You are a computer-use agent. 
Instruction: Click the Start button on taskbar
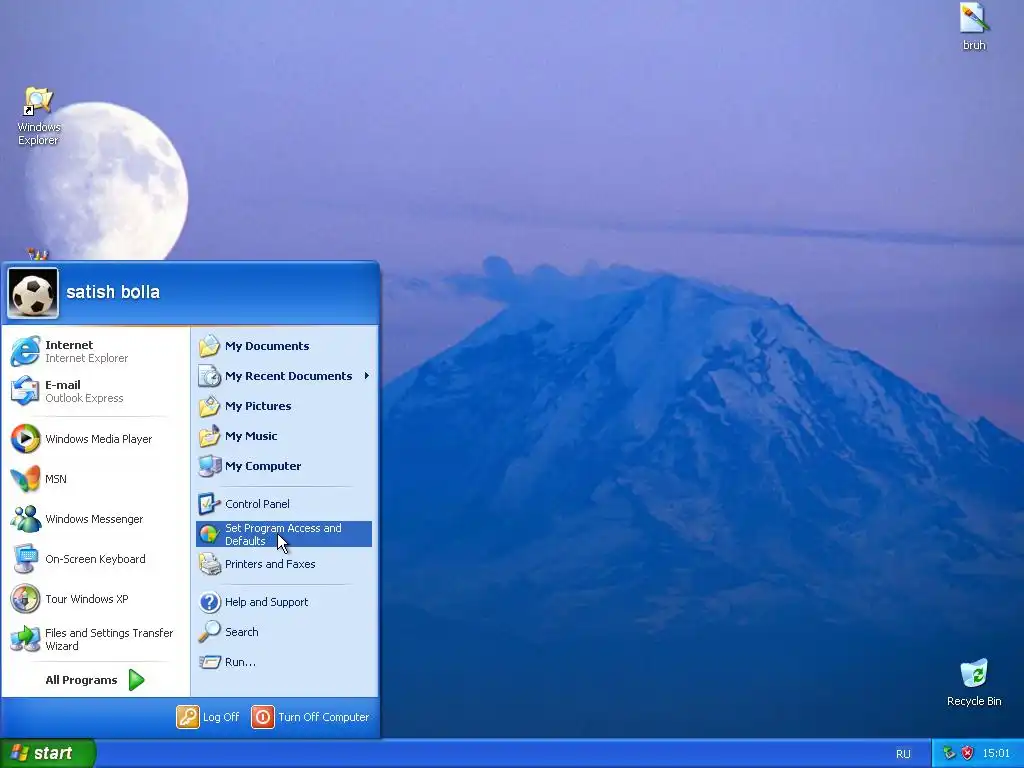[x=48, y=753]
